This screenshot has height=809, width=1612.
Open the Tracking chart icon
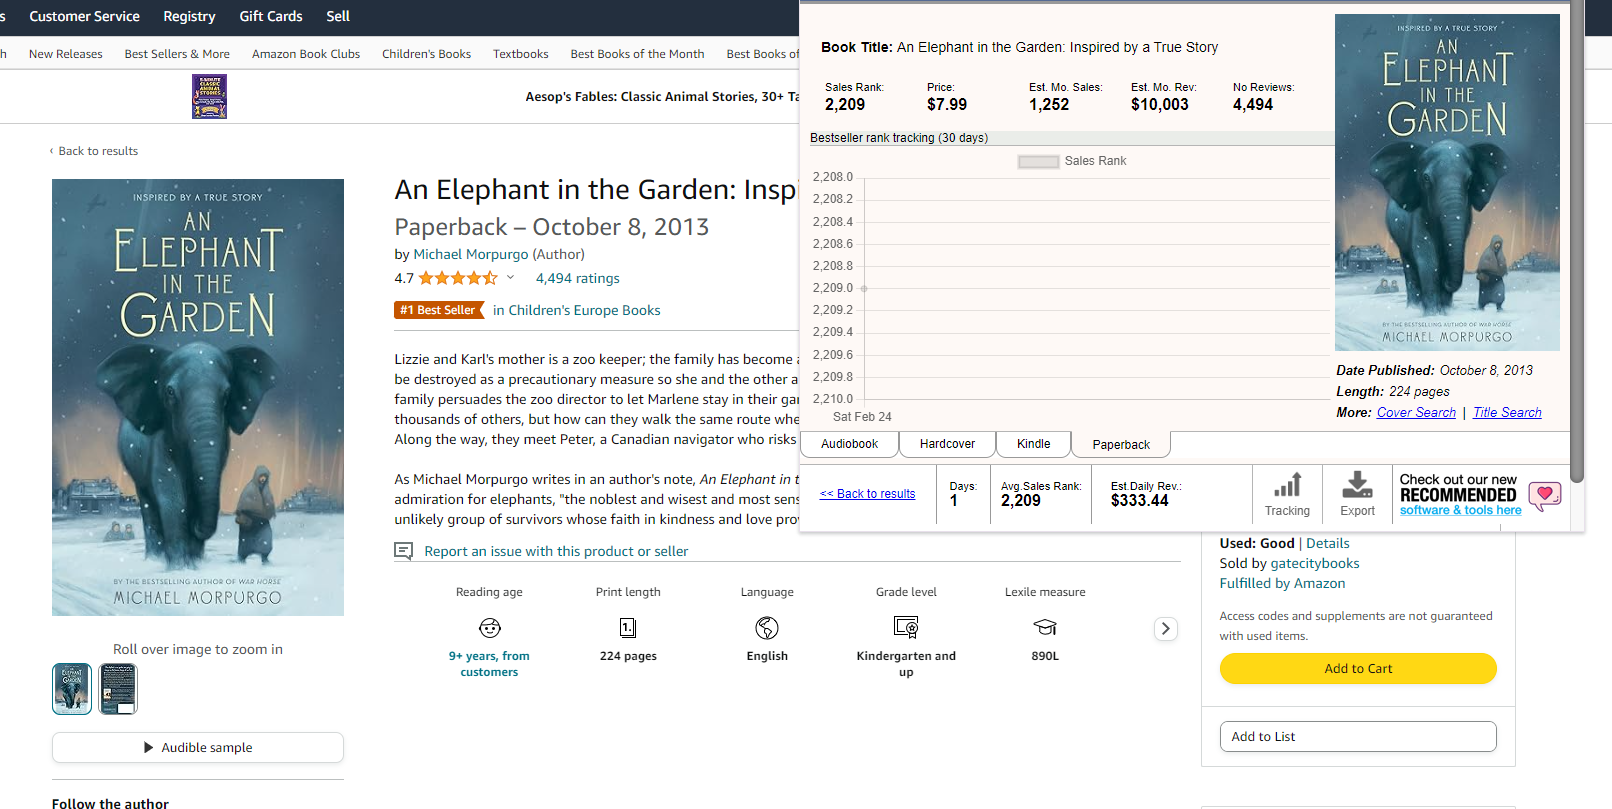coord(1287,485)
